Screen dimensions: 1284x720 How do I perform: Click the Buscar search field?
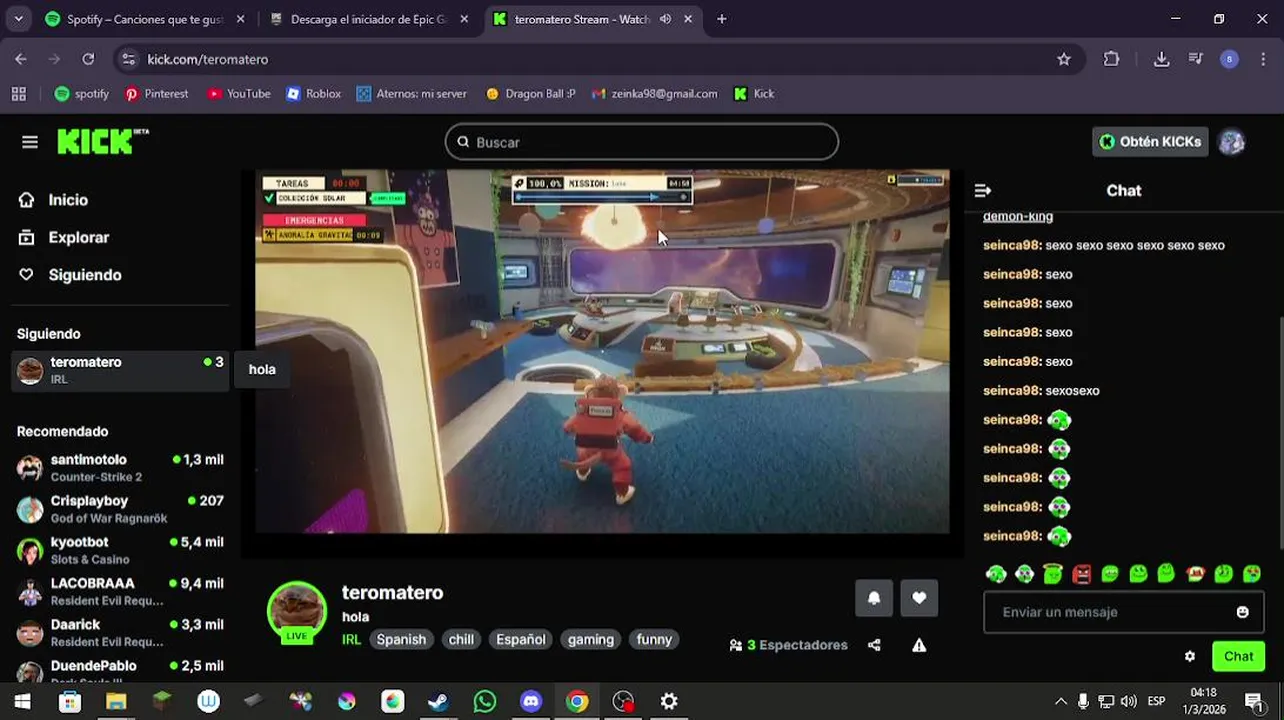tap(641, 142)
